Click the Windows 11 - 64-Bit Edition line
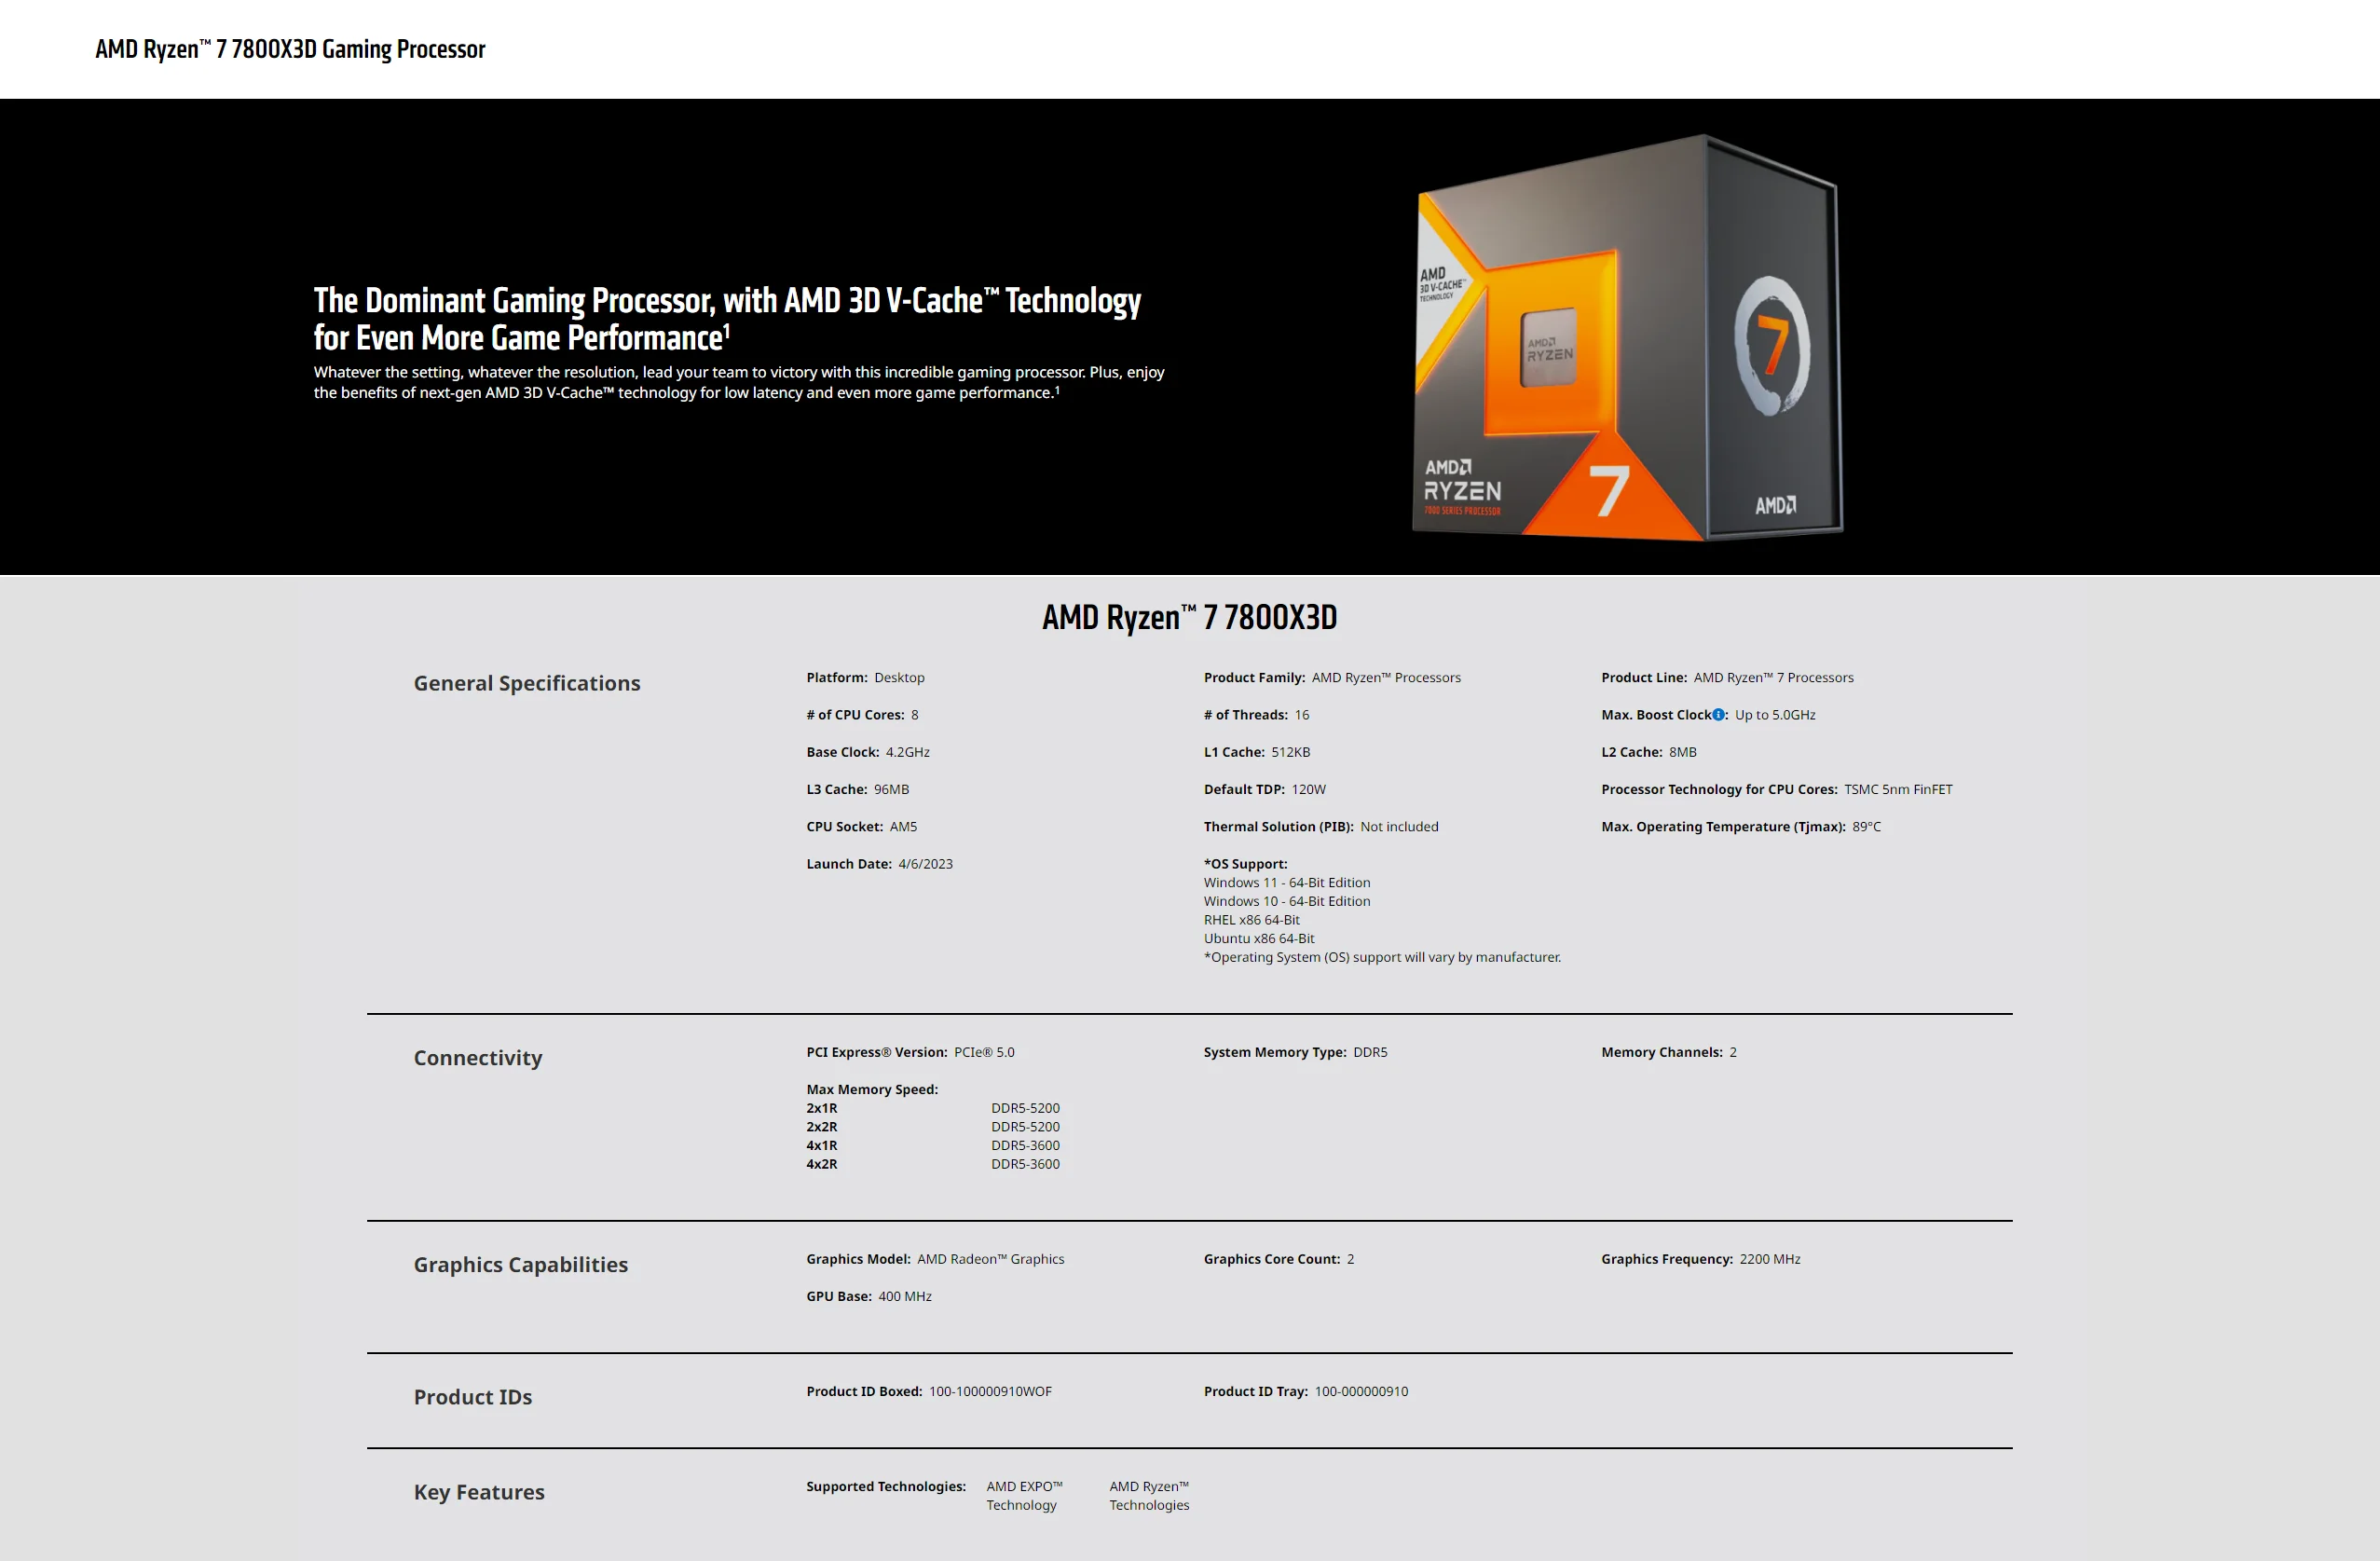This screenshot has height=1561, width=2380. coord(1286,883)
